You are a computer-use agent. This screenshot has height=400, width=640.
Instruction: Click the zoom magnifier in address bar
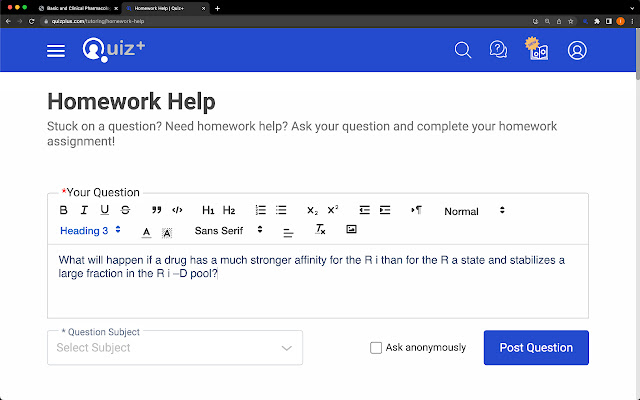547,21
